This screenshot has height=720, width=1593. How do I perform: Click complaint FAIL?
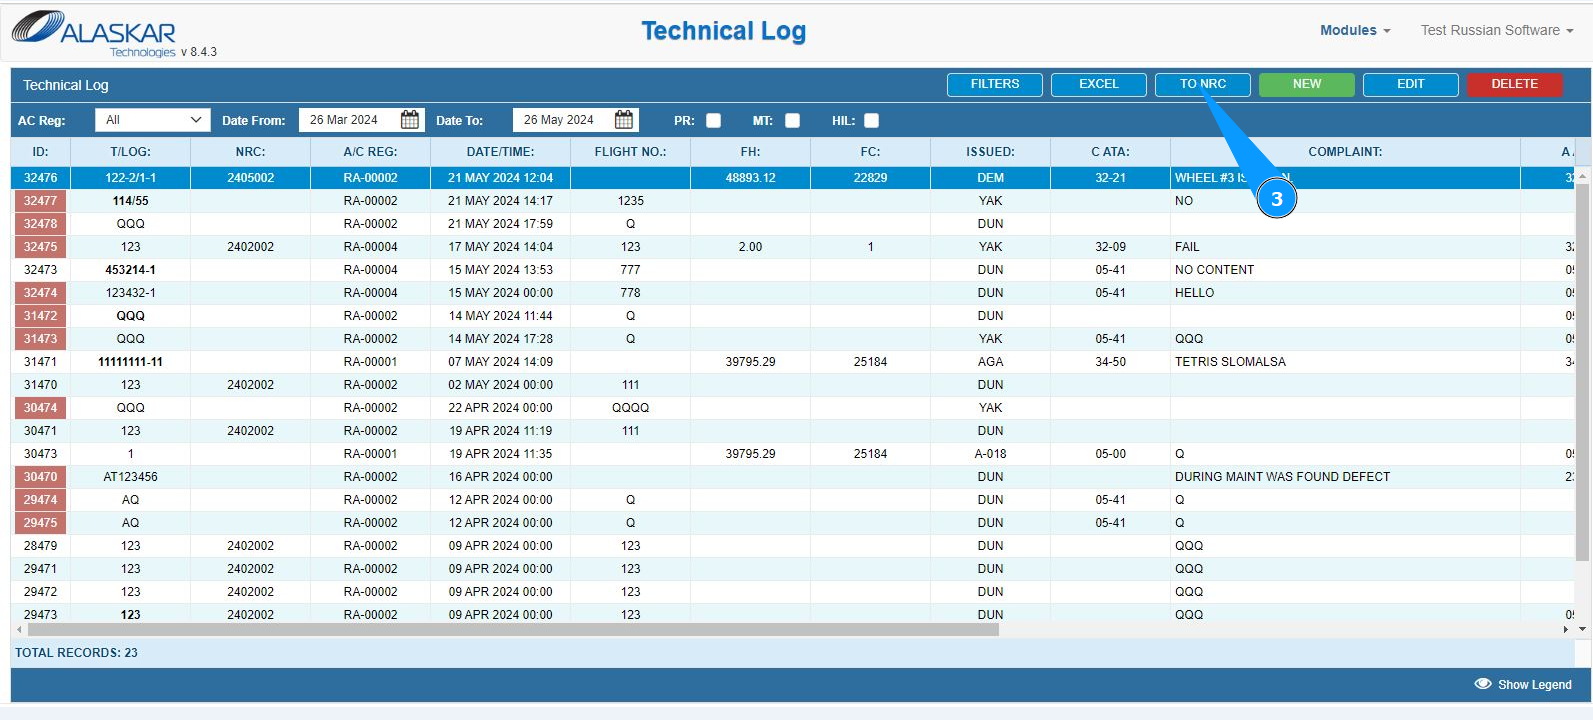1187,247
